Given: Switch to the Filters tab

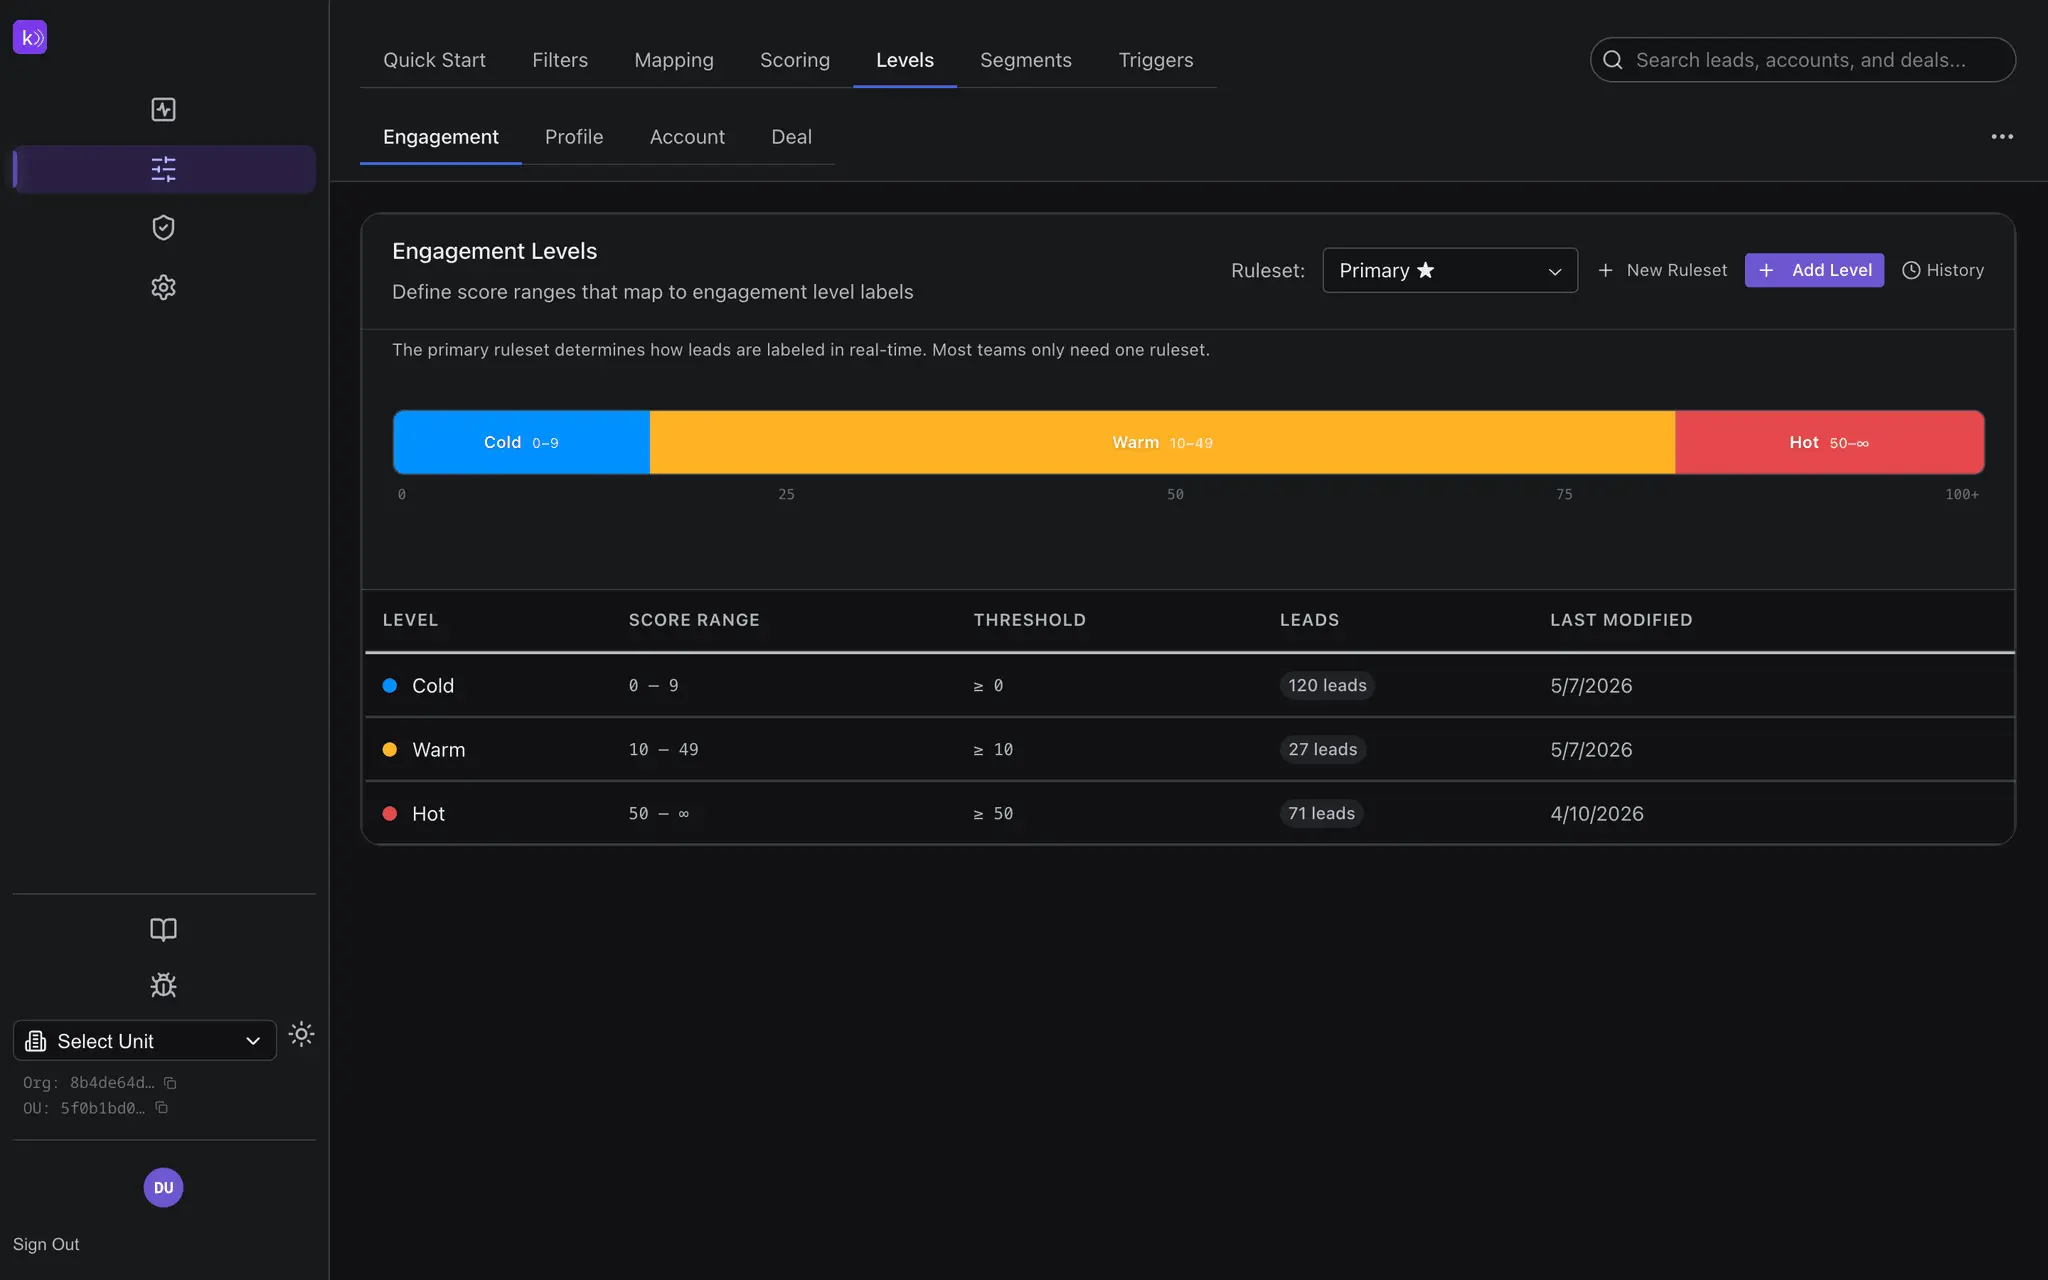Looking at the screenshot, I should pyautogui.click(x=560, y=60).
